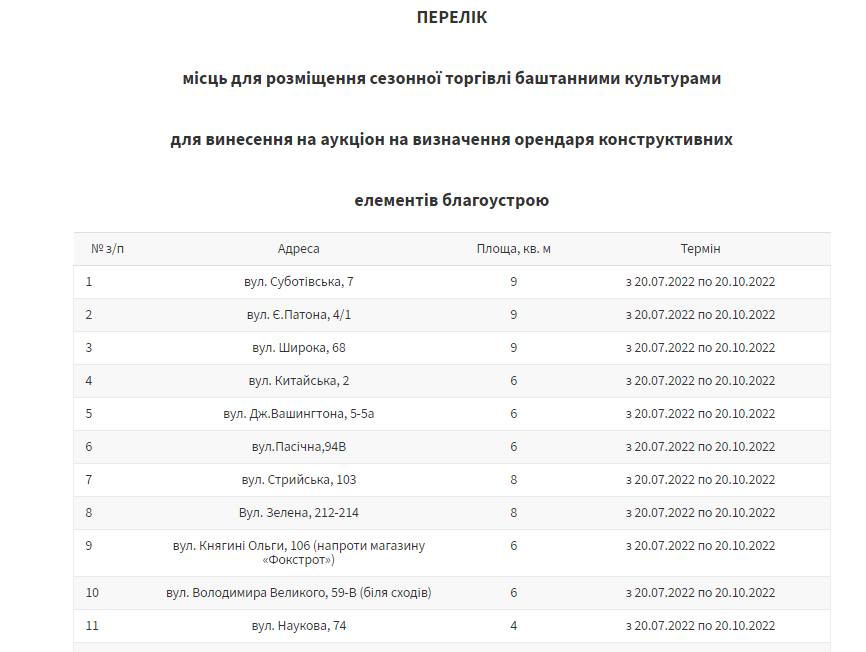Select address 'вул. Княгині Ольги, 106'
Viewport: 866px width, 652px height.
[x=241, y=545]
